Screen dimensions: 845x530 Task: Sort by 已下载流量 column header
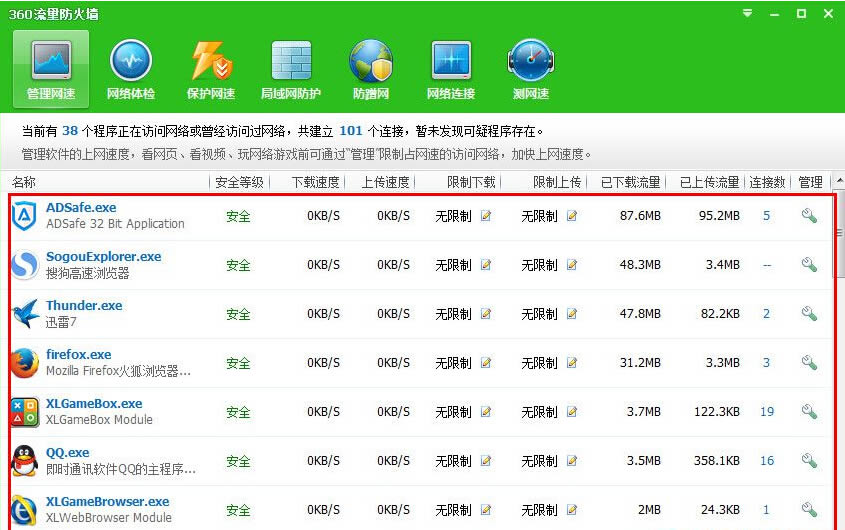click(630, 182)
